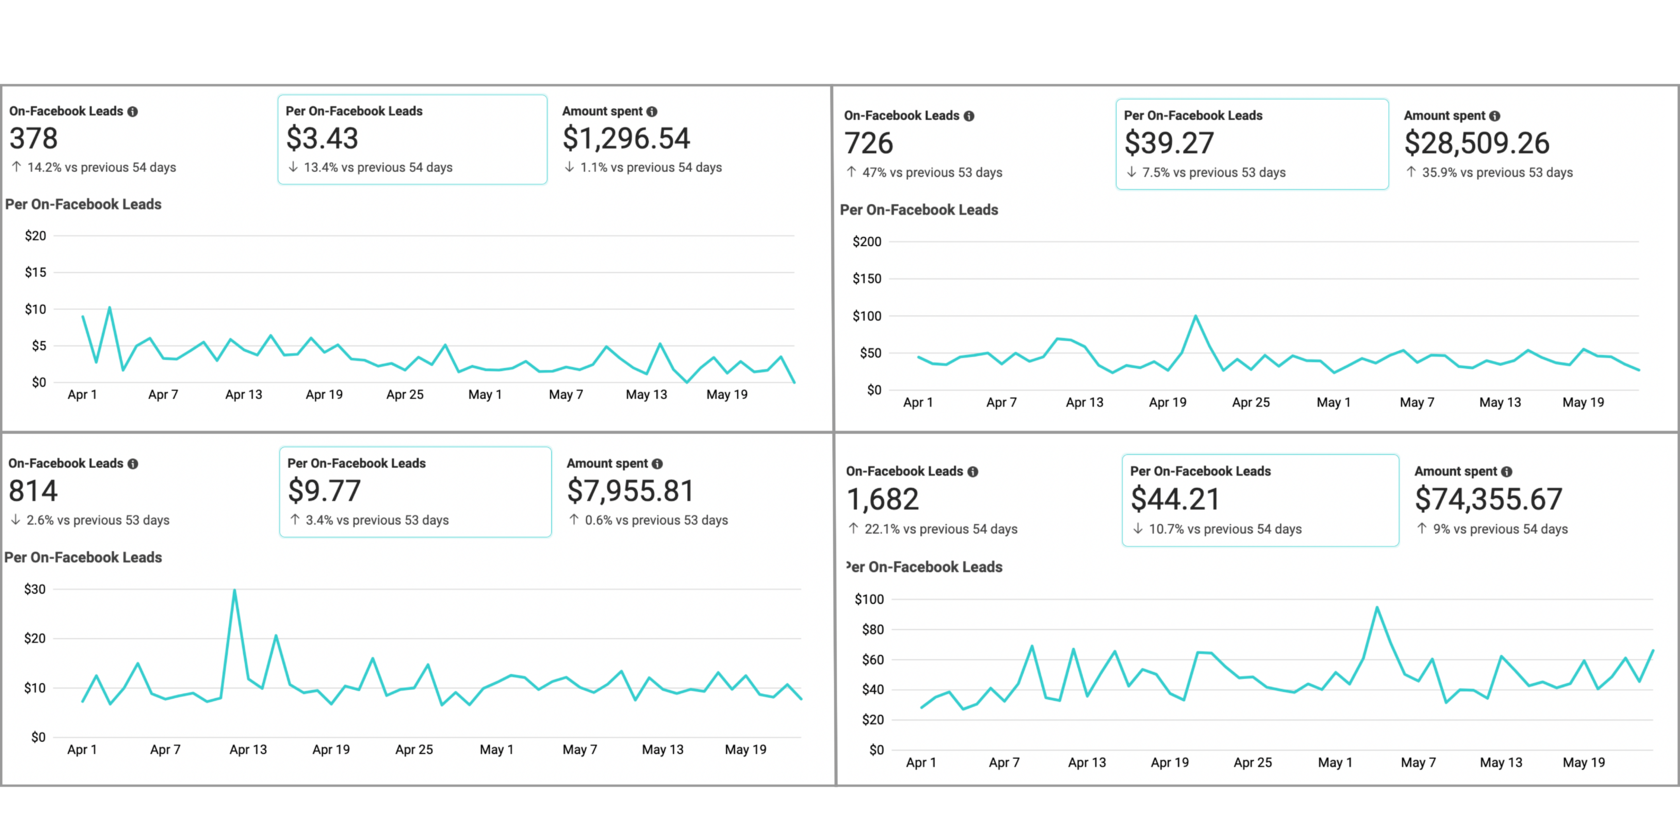The height and width of the screenshot is (840, 1680).
Task: Select the Amount spent $7,955.81 metric
Action: pos(647,492)
